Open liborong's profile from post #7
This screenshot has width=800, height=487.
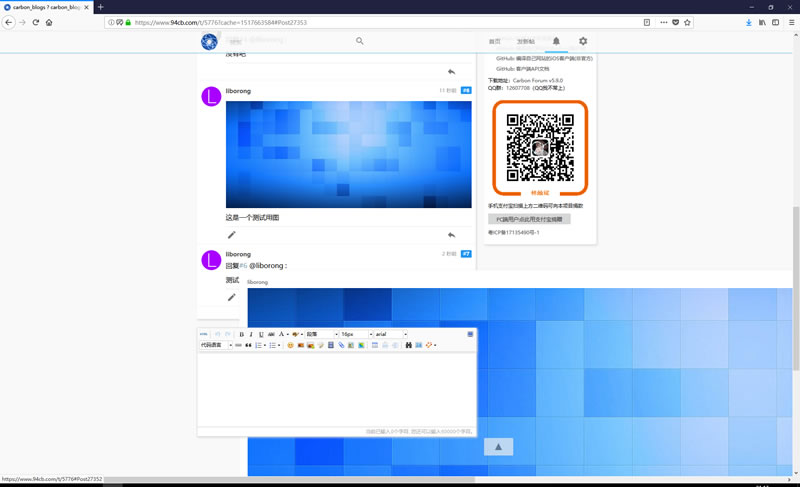[238, 254]
